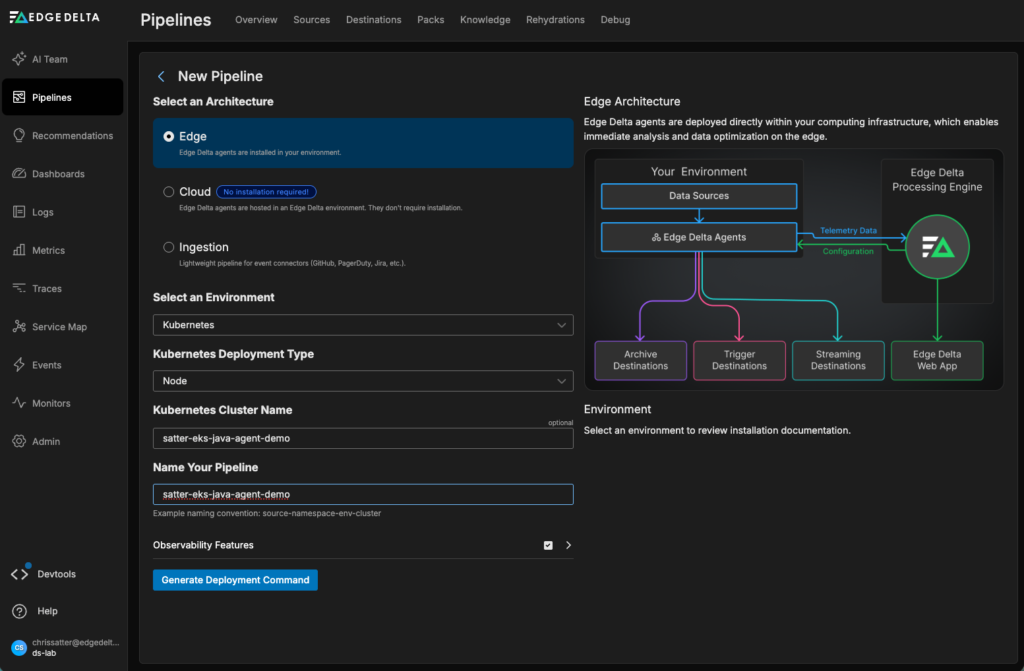The width and height of the screenshot is (1024, 671).
Task: Select the Ingestion architecture radio button
Action: click(168, 247)
